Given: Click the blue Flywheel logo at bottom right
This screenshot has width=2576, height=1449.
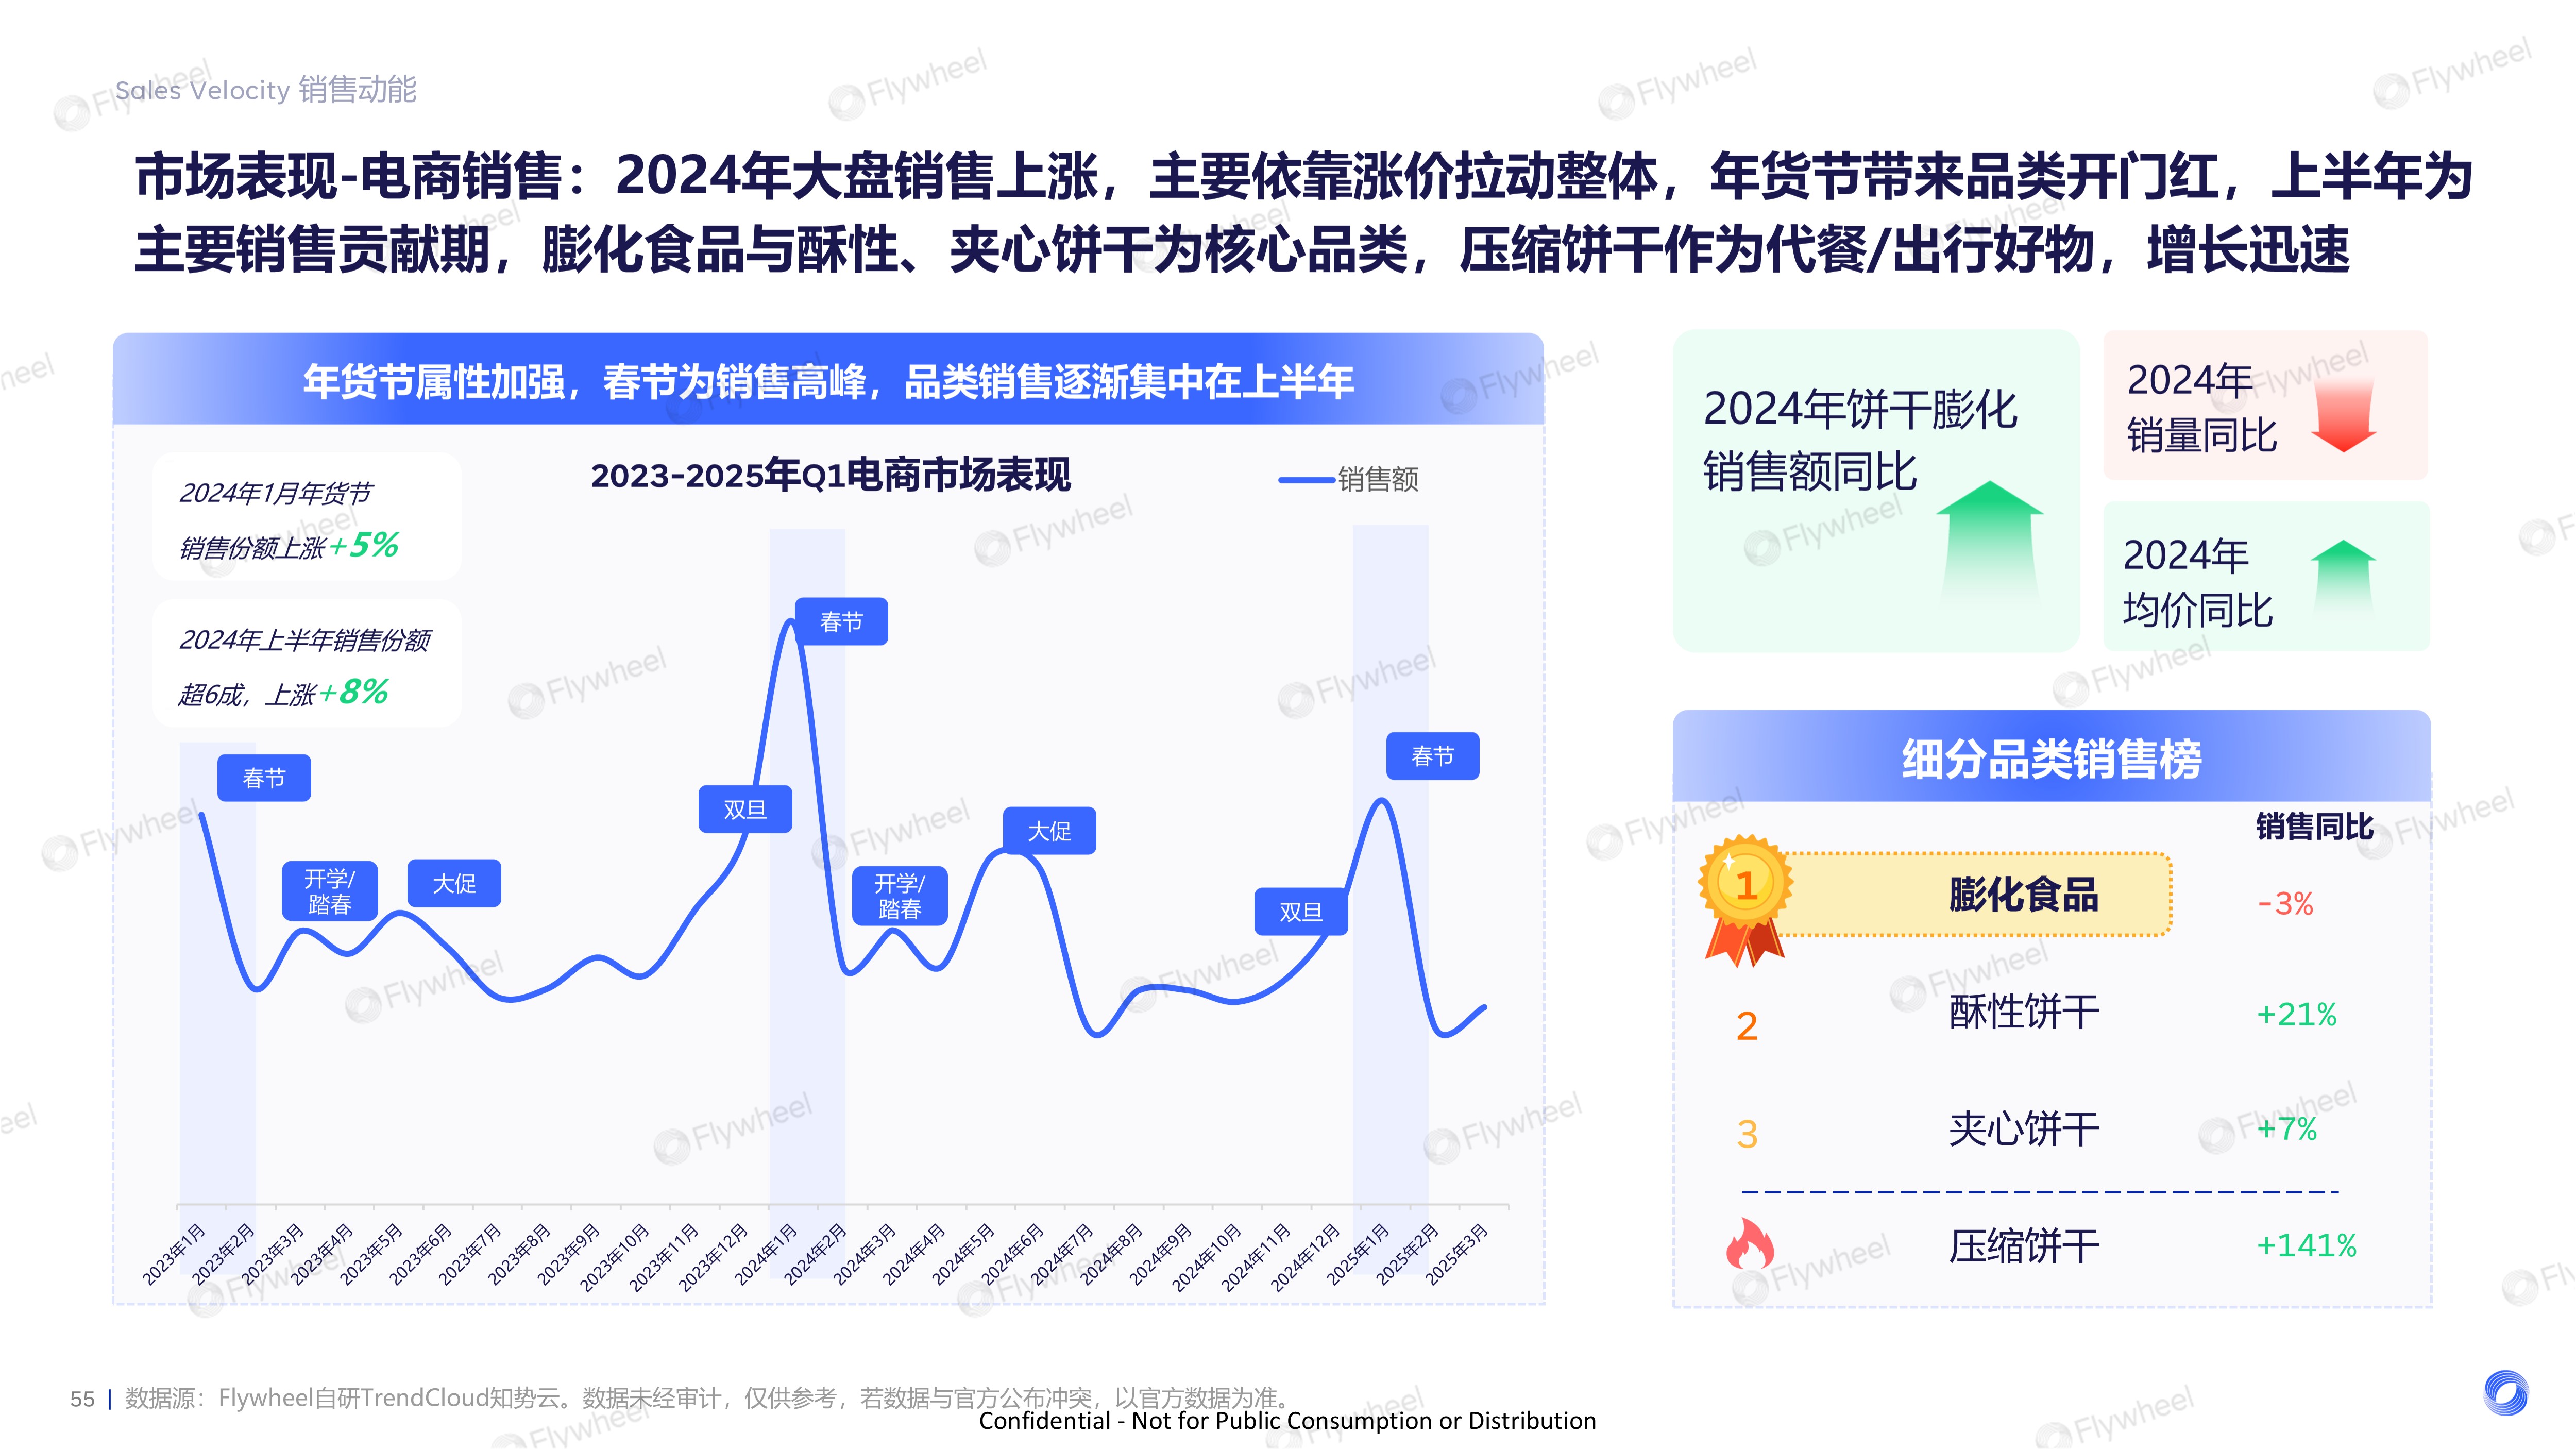Looking at the screenshot, I should 2505,1393.
